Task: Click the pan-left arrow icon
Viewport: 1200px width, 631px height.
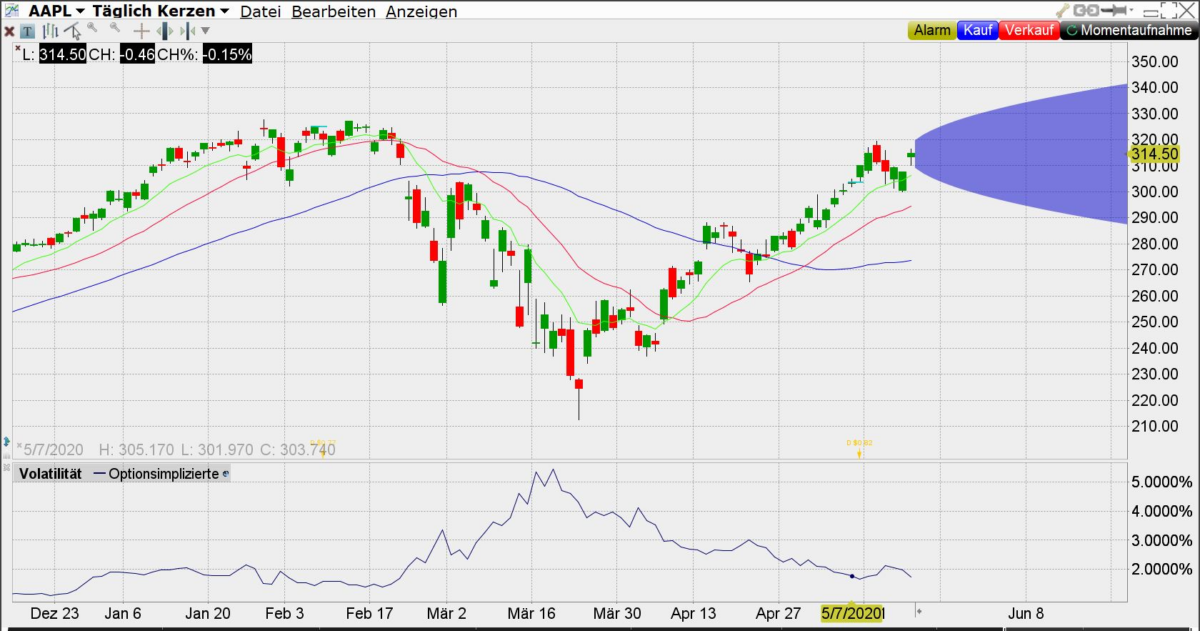Action: (163, 31)
